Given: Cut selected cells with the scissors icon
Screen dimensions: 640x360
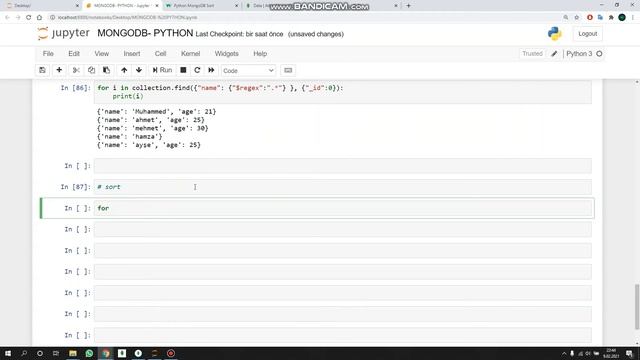Looking at the screenshot, I should [x=76, y=70].
